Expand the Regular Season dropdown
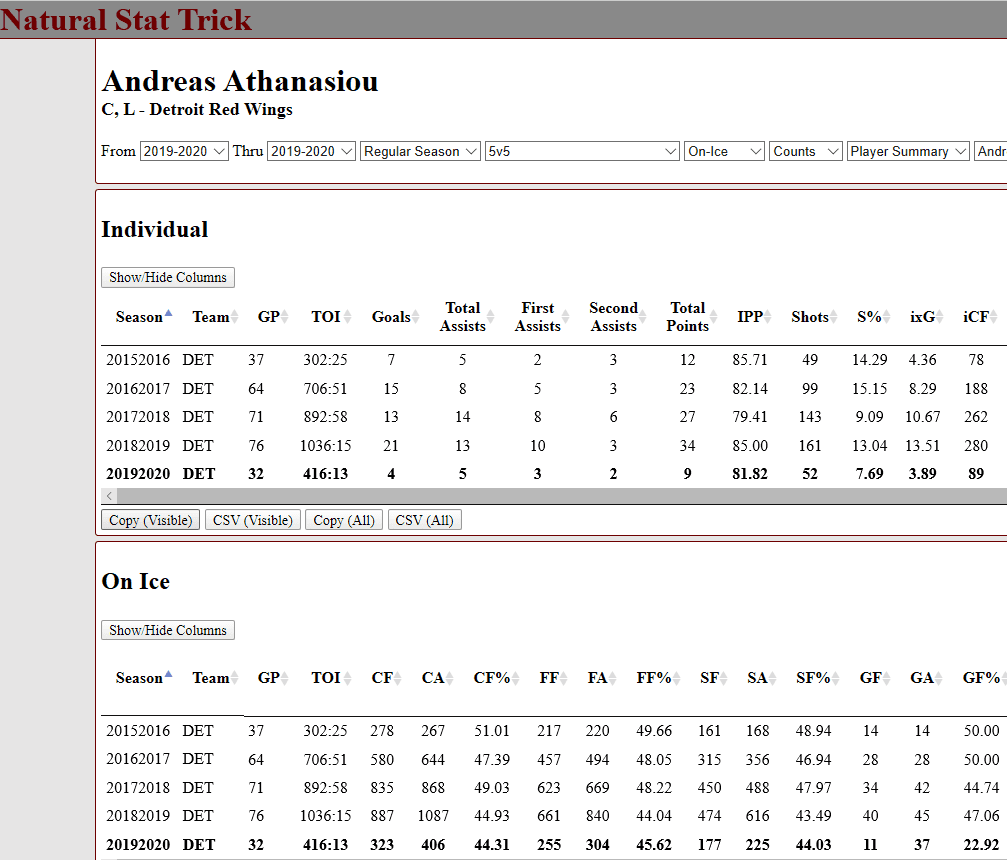This screenshot has width=1007, height=860. coord(420,151)
